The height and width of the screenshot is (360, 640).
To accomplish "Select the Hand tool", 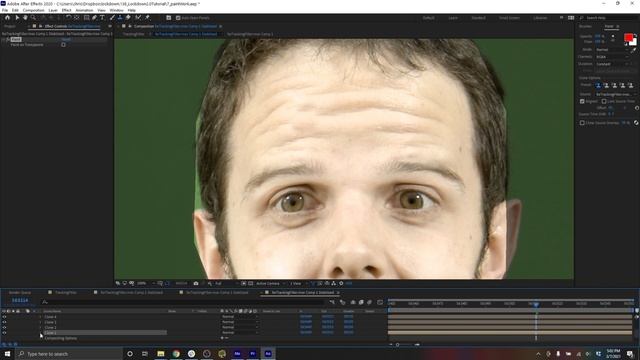I will [x=25, y=18].
